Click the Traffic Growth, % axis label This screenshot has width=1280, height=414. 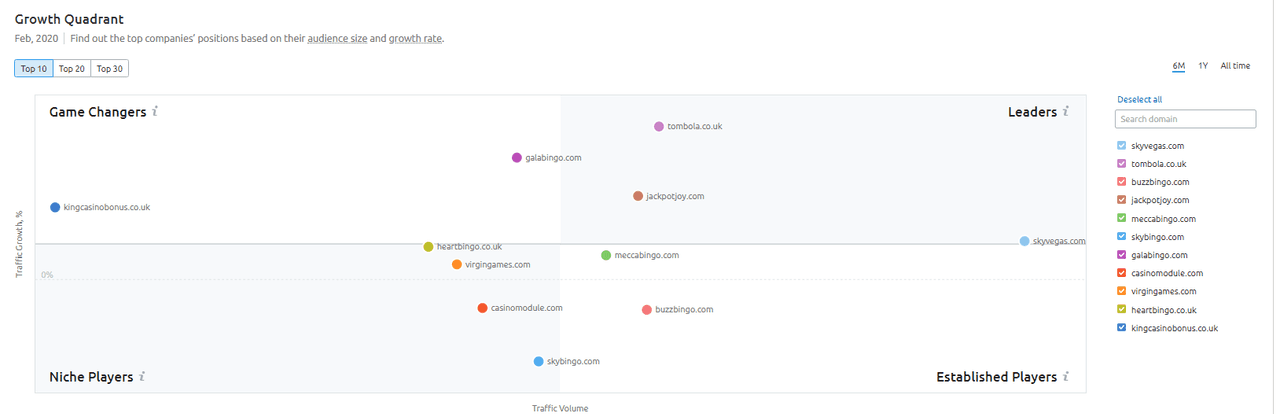[19, 243]
